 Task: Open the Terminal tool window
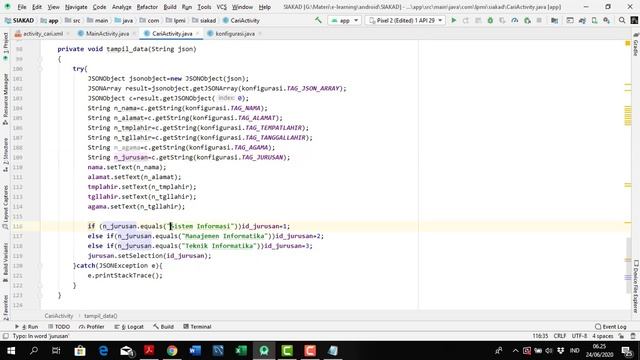click(197, 327)
